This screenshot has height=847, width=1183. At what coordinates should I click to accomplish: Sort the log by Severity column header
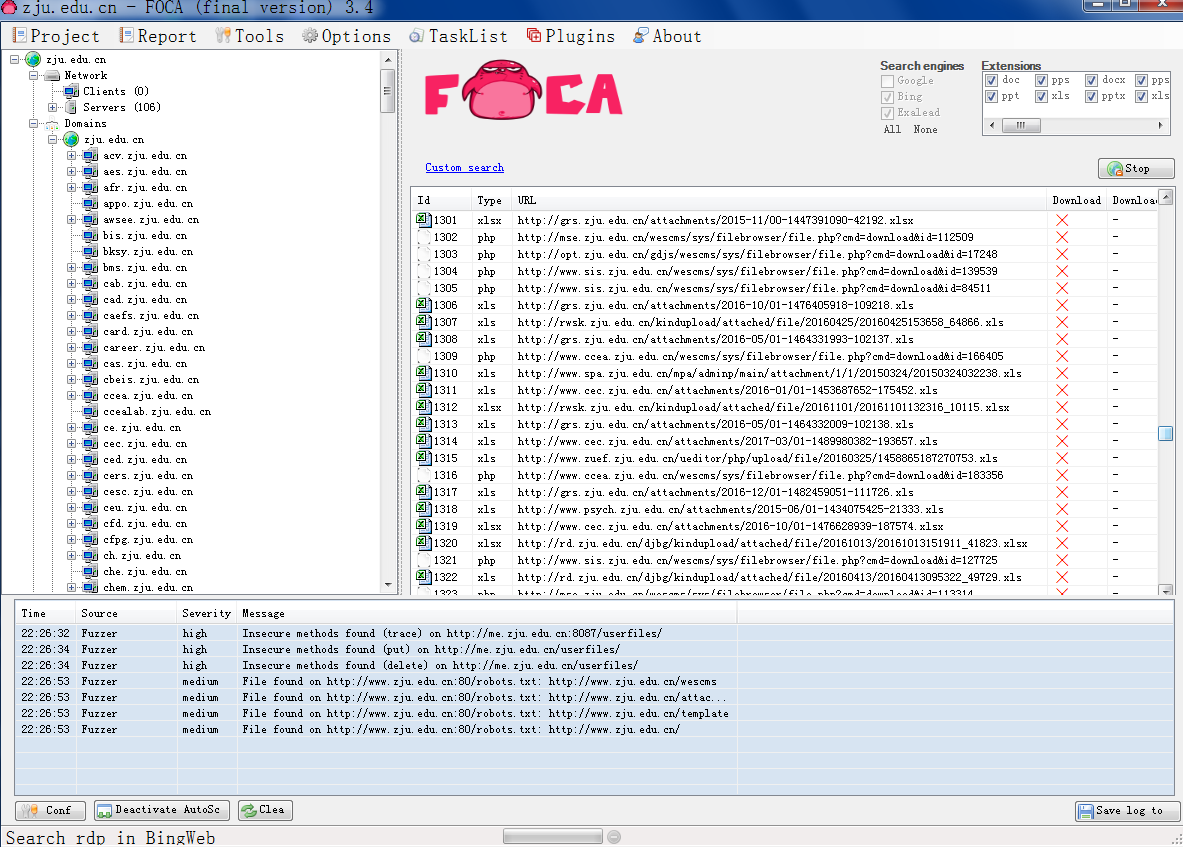(x=207, y=614)
